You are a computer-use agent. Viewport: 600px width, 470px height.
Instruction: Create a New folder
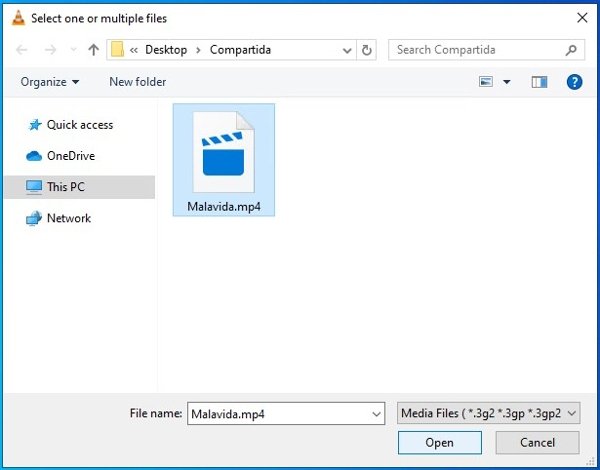138,82
